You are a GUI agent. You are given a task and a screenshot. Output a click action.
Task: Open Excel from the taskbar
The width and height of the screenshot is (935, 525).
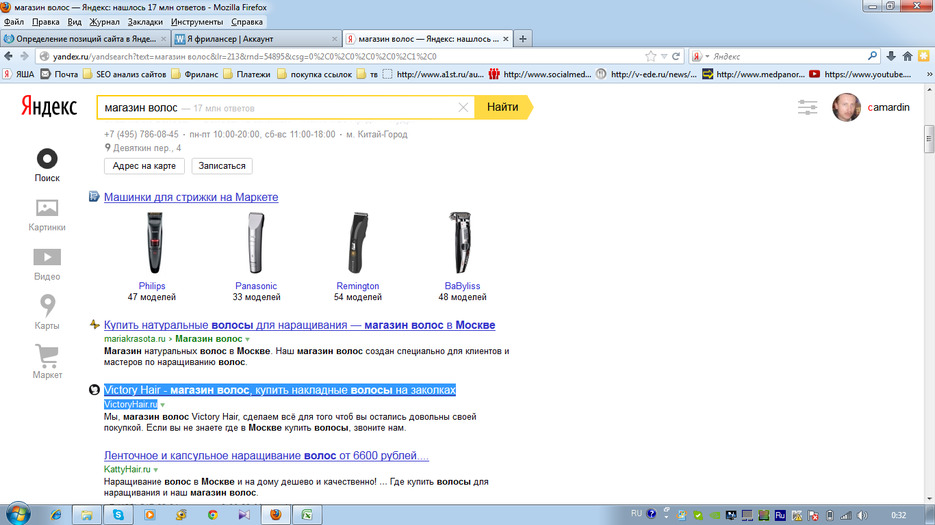tap(307, 514)
